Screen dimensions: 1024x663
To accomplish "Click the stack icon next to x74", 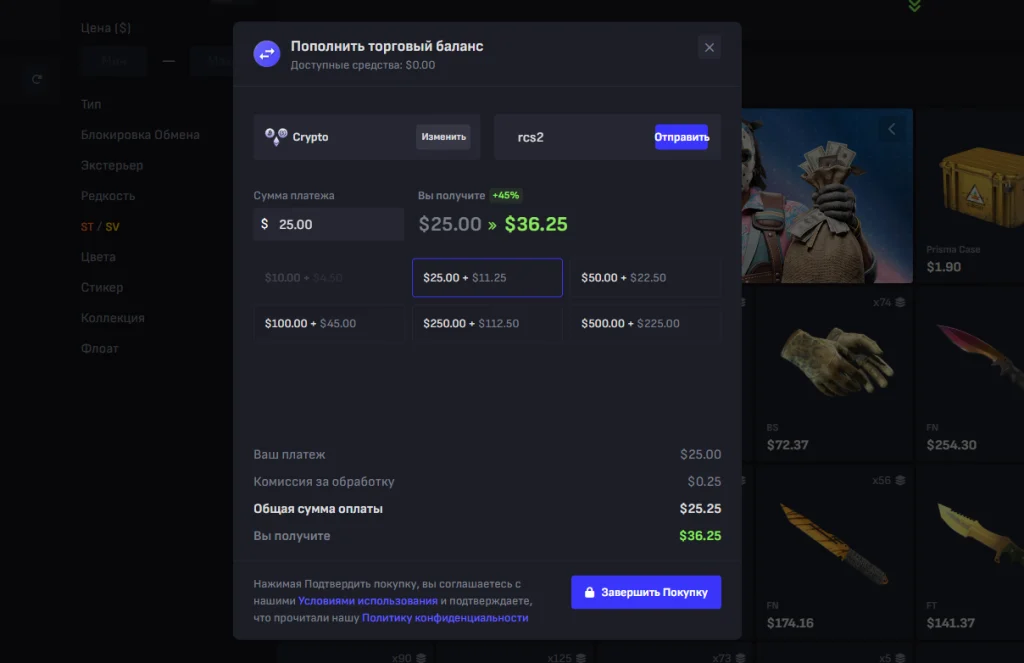I will pos(901,302).
